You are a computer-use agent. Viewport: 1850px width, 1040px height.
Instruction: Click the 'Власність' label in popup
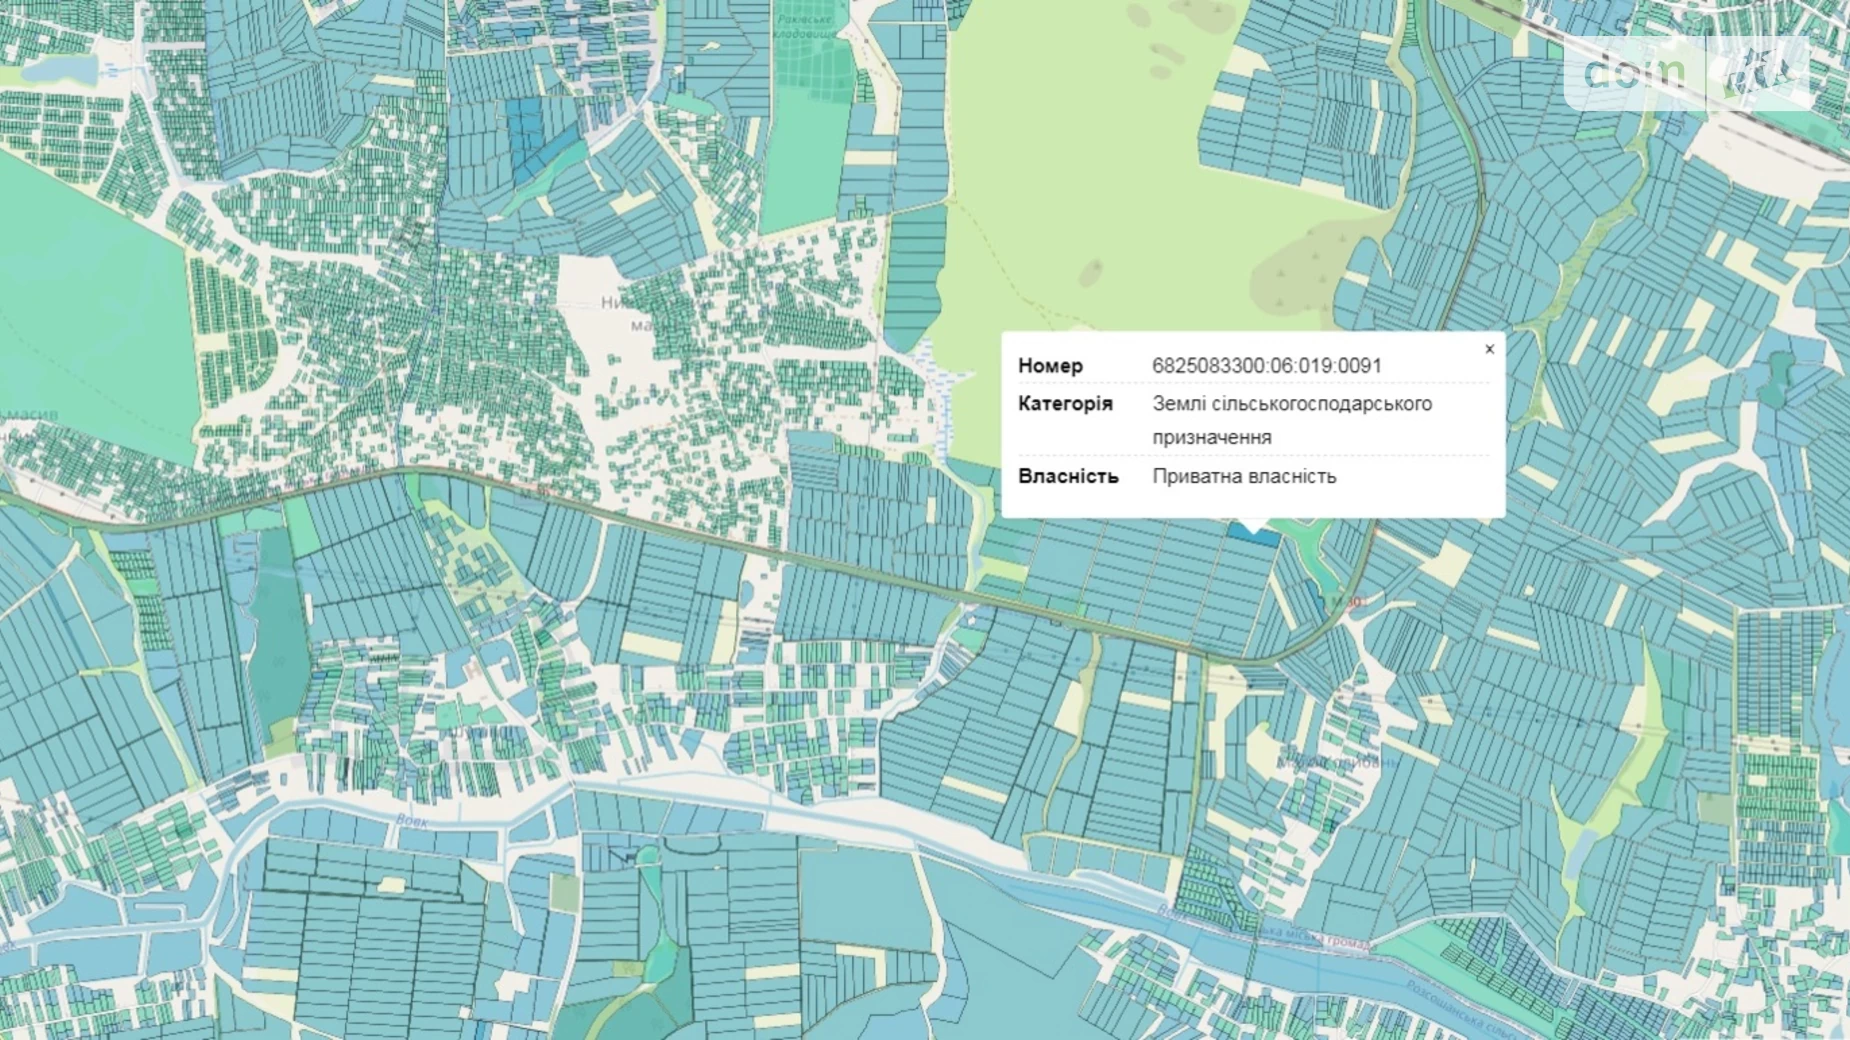point(1068,476)
